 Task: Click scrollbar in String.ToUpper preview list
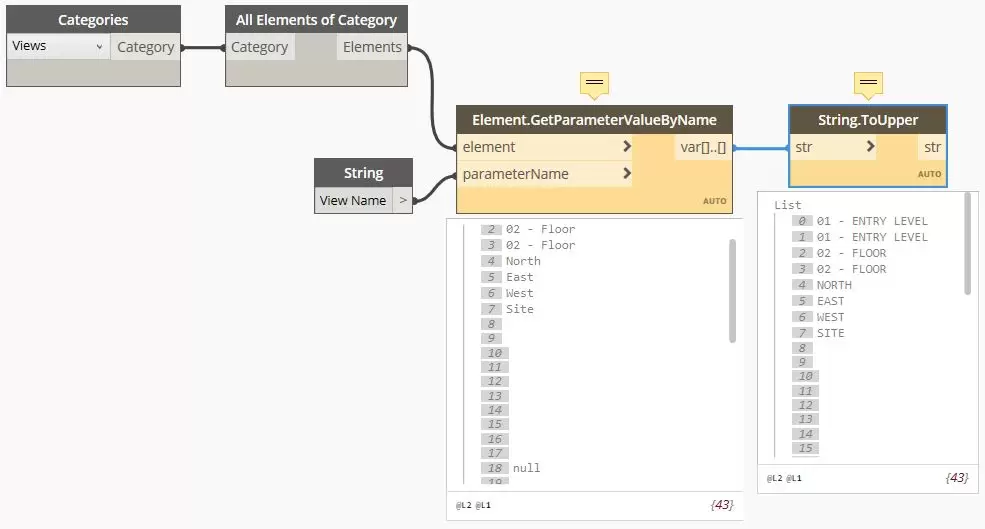[967, 245]
